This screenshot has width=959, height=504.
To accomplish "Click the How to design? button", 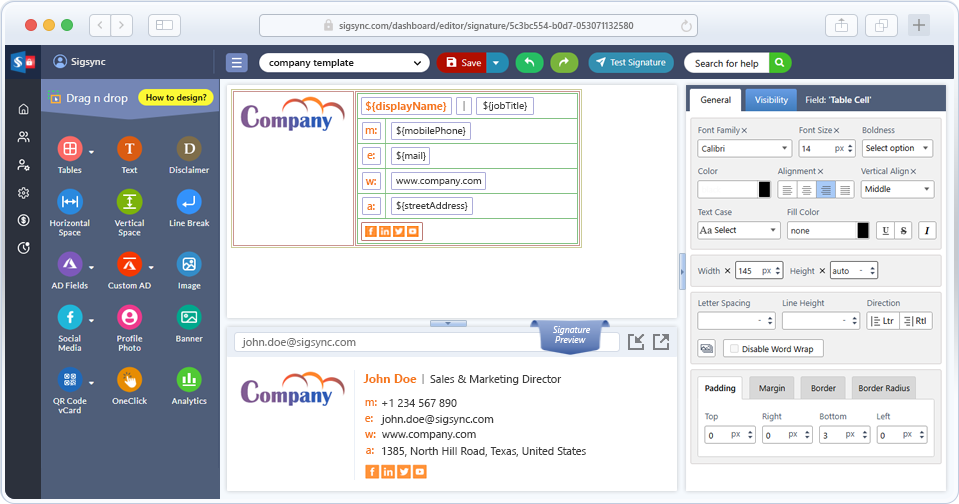I will click(x=177, y=98).
